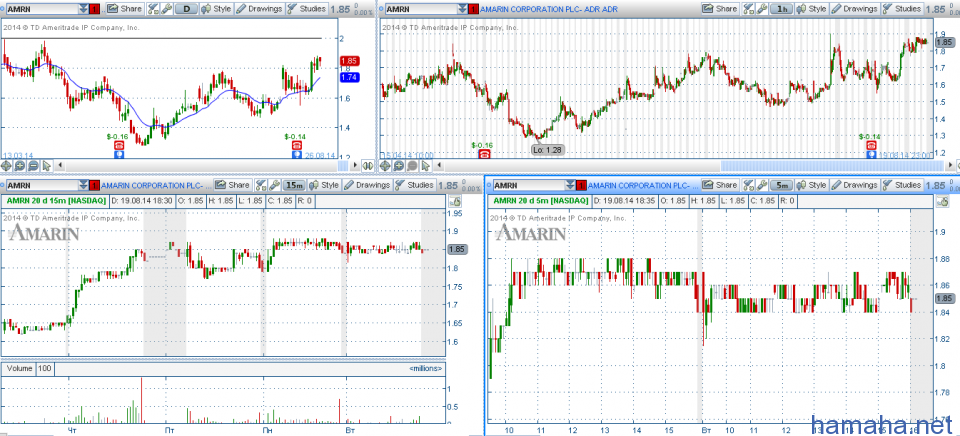Click the scrollbar thumb under the 1h chart

coord(833,165)
